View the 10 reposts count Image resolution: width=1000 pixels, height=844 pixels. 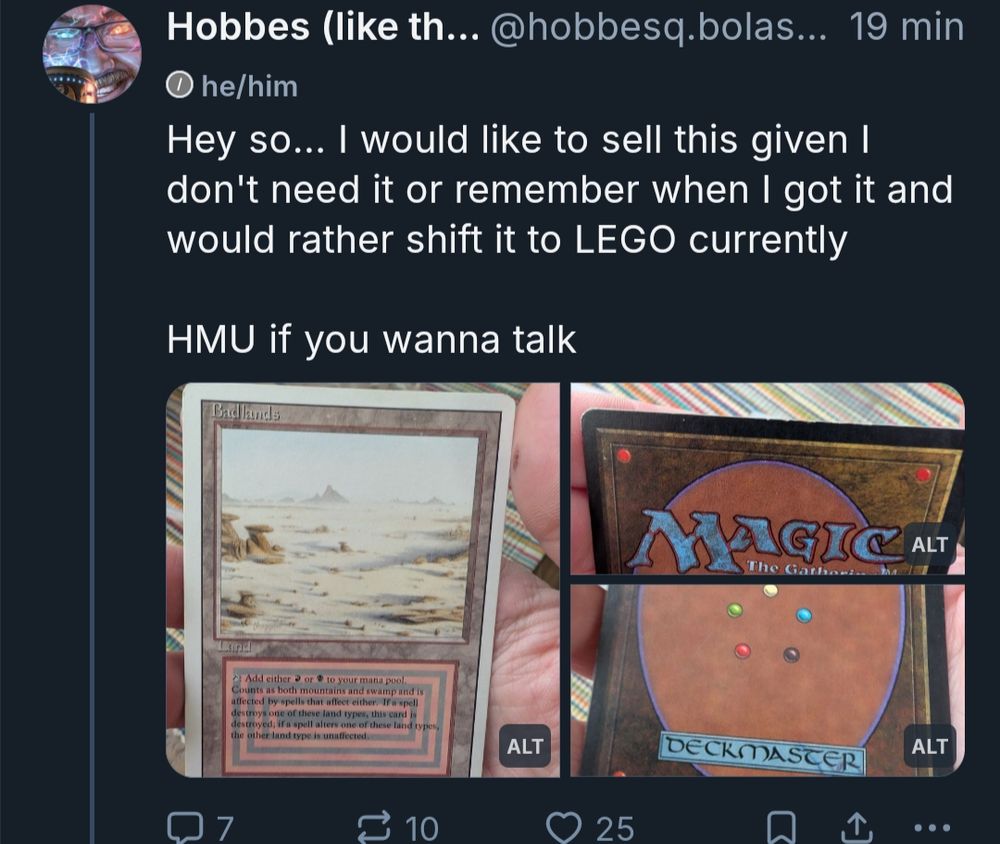tap(422, 828)
